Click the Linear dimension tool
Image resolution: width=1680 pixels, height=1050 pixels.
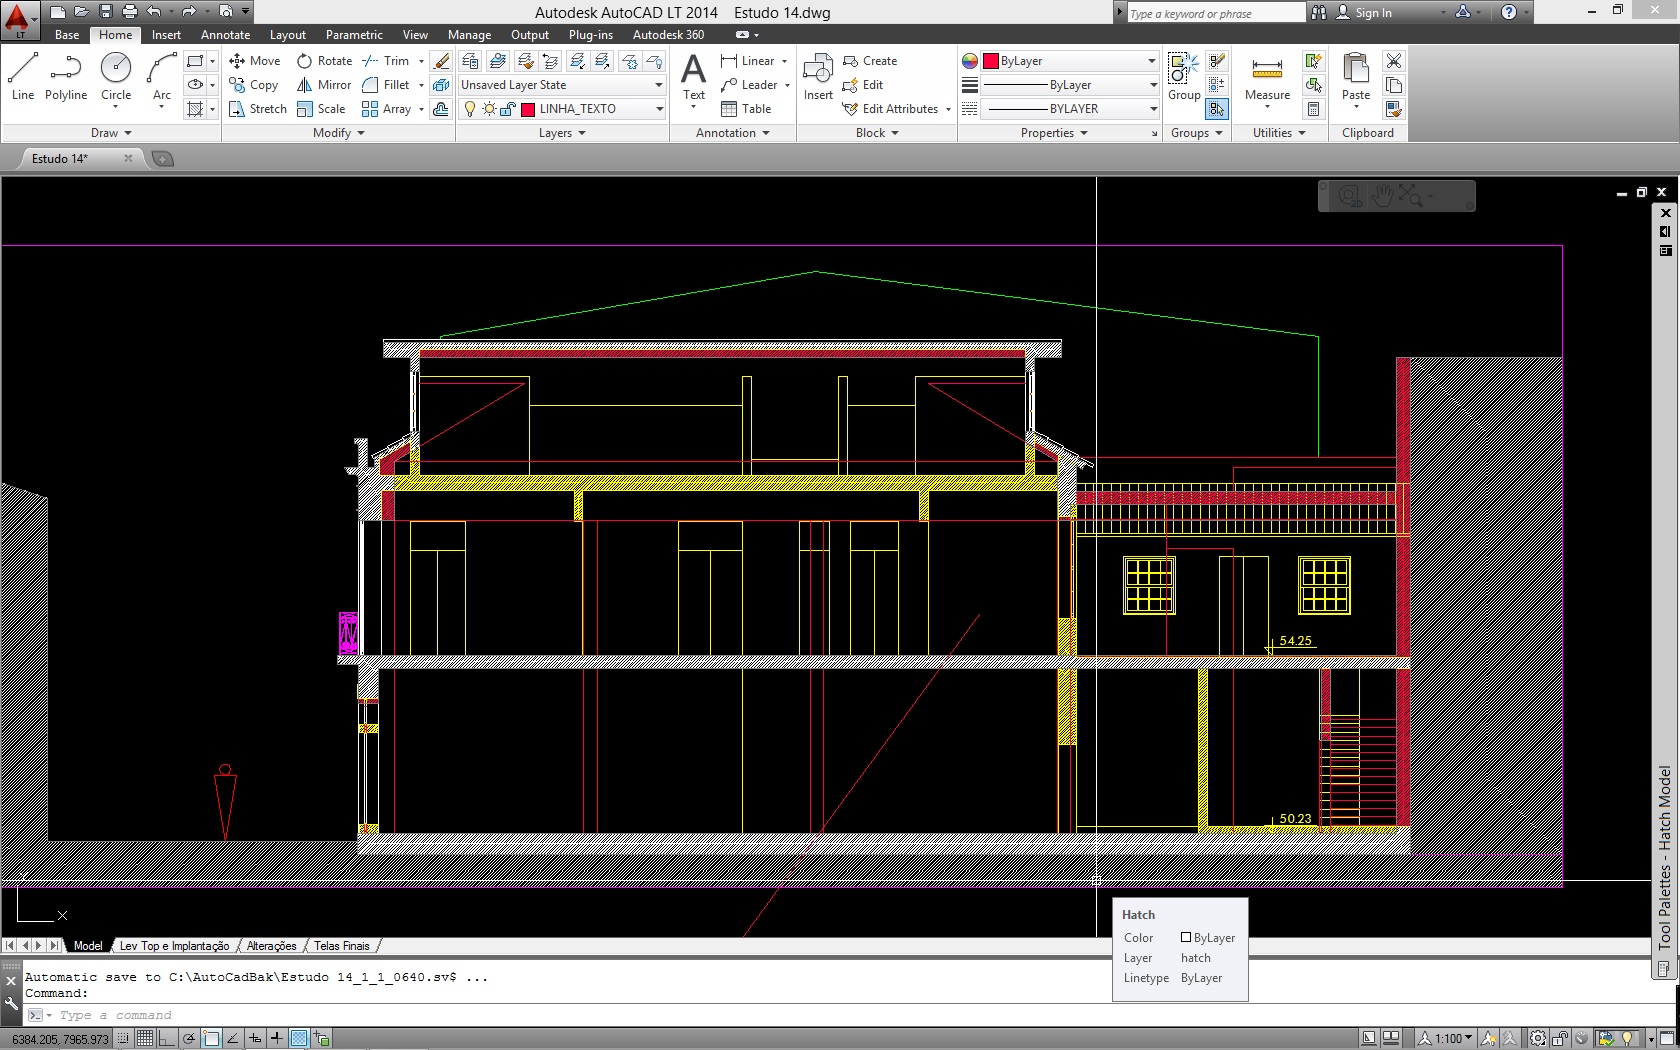coord(747,61)
